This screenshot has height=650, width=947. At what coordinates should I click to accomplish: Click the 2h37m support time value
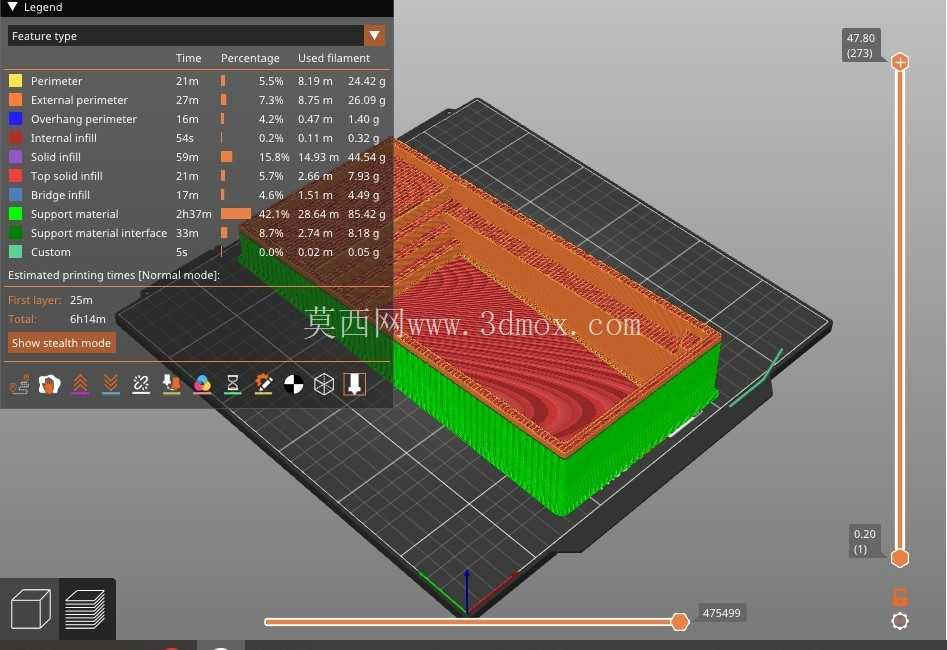193,214
